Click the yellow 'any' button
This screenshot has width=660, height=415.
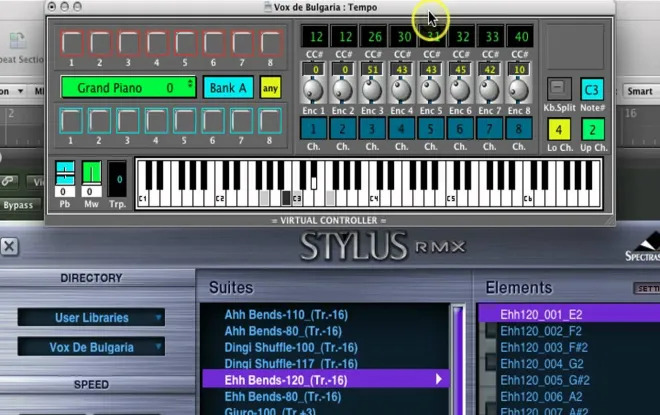[270, 88]
